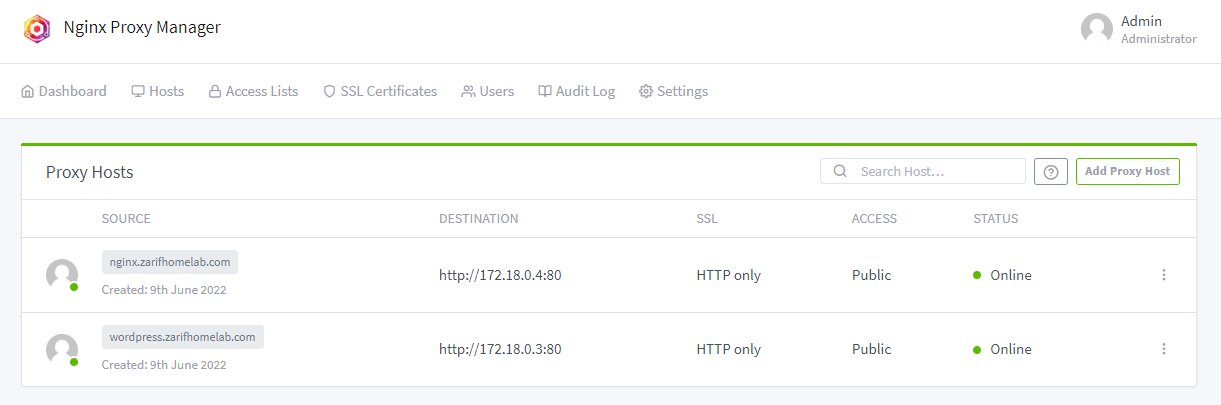Click the help question mark icon

tap(1050, 172)
